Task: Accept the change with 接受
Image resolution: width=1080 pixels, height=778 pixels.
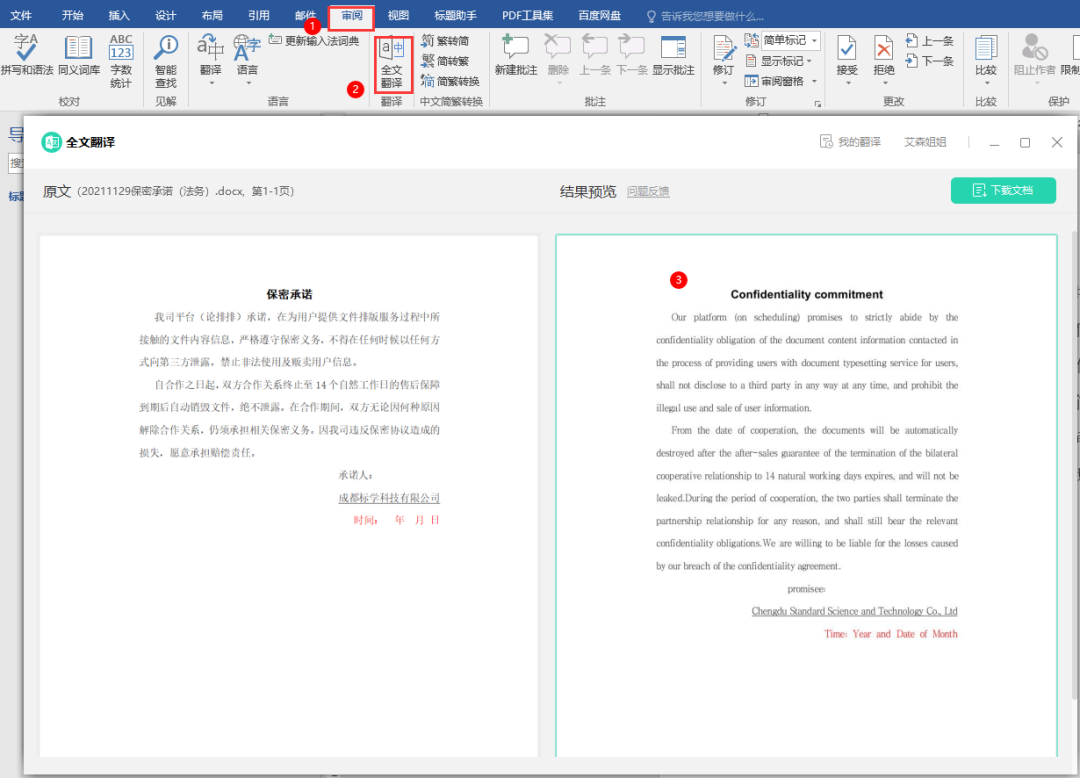Action: [846, 55]
